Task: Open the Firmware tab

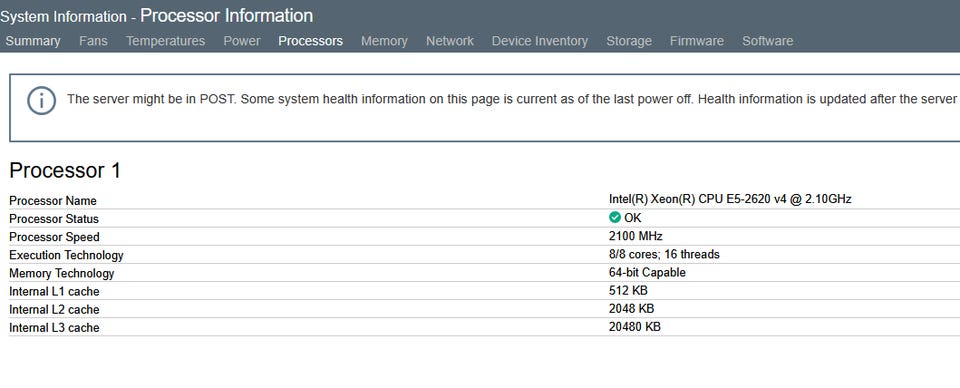Action: click(697, 41)
